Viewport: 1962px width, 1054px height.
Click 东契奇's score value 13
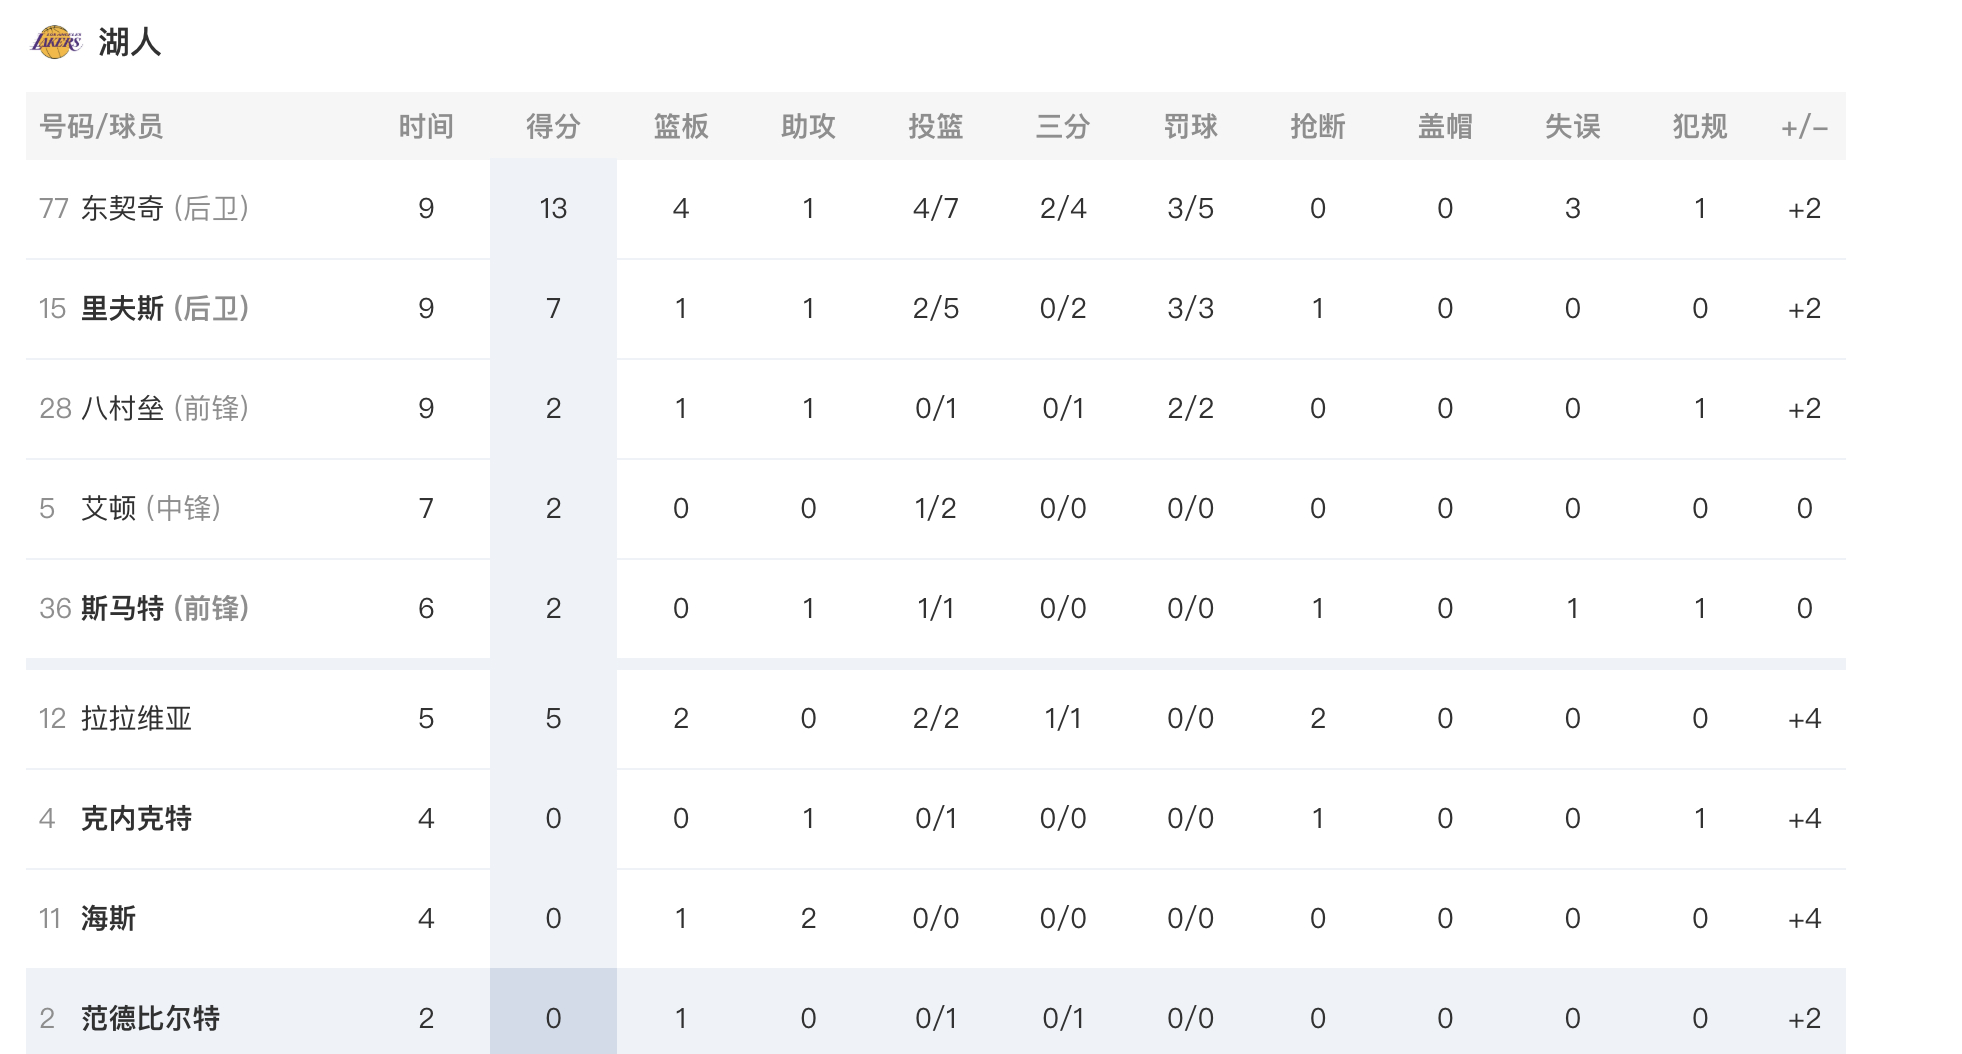tap(553, 208)
